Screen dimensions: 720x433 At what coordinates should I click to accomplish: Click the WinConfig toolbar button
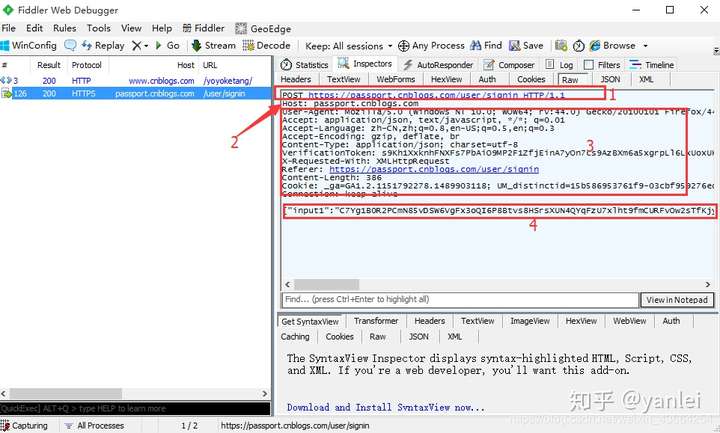click(29, 45)
